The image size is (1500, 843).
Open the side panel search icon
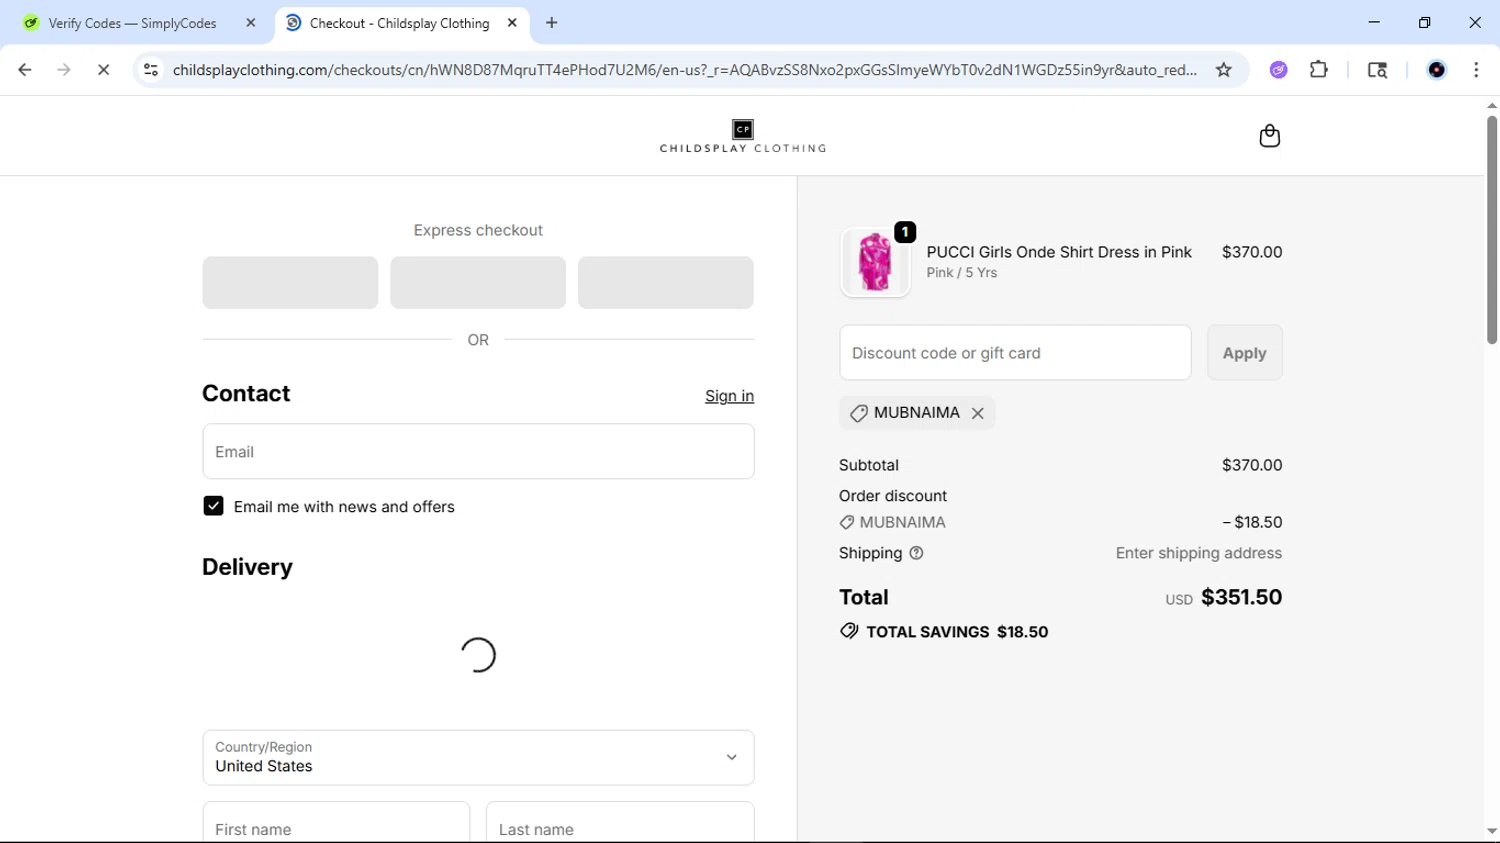point(1377,70)
